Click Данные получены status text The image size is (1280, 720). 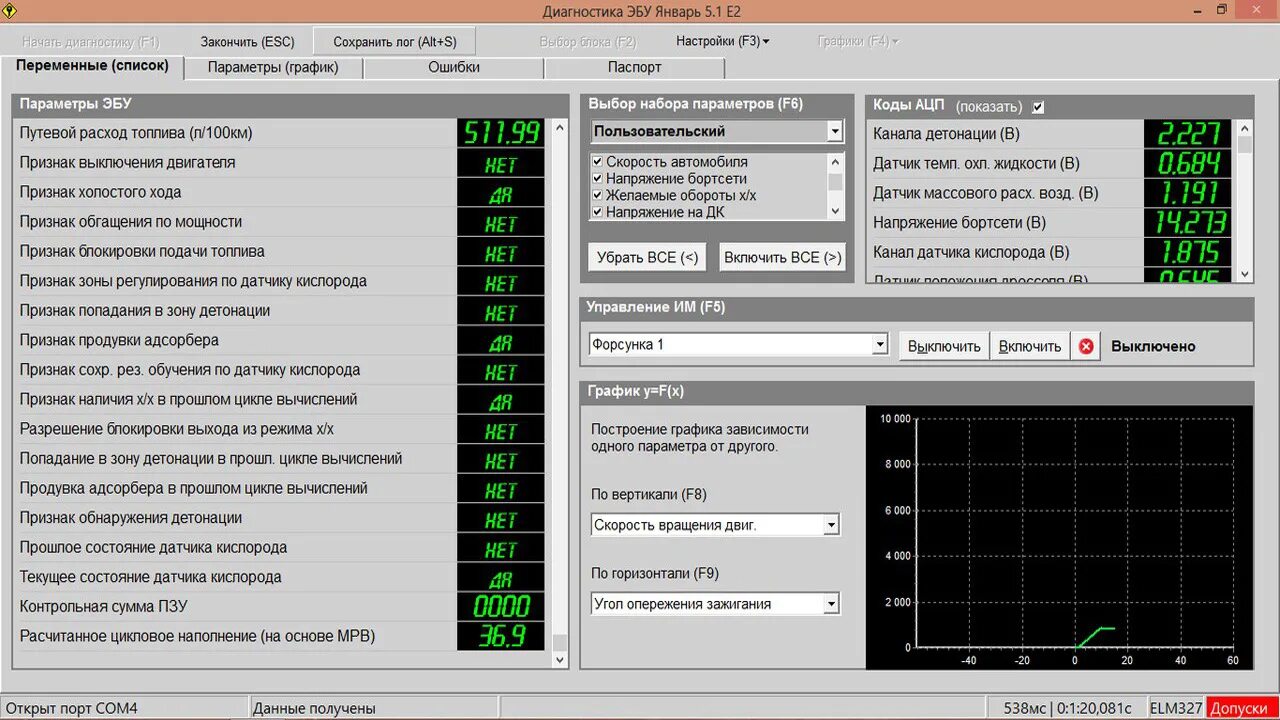tap(314, 708)
